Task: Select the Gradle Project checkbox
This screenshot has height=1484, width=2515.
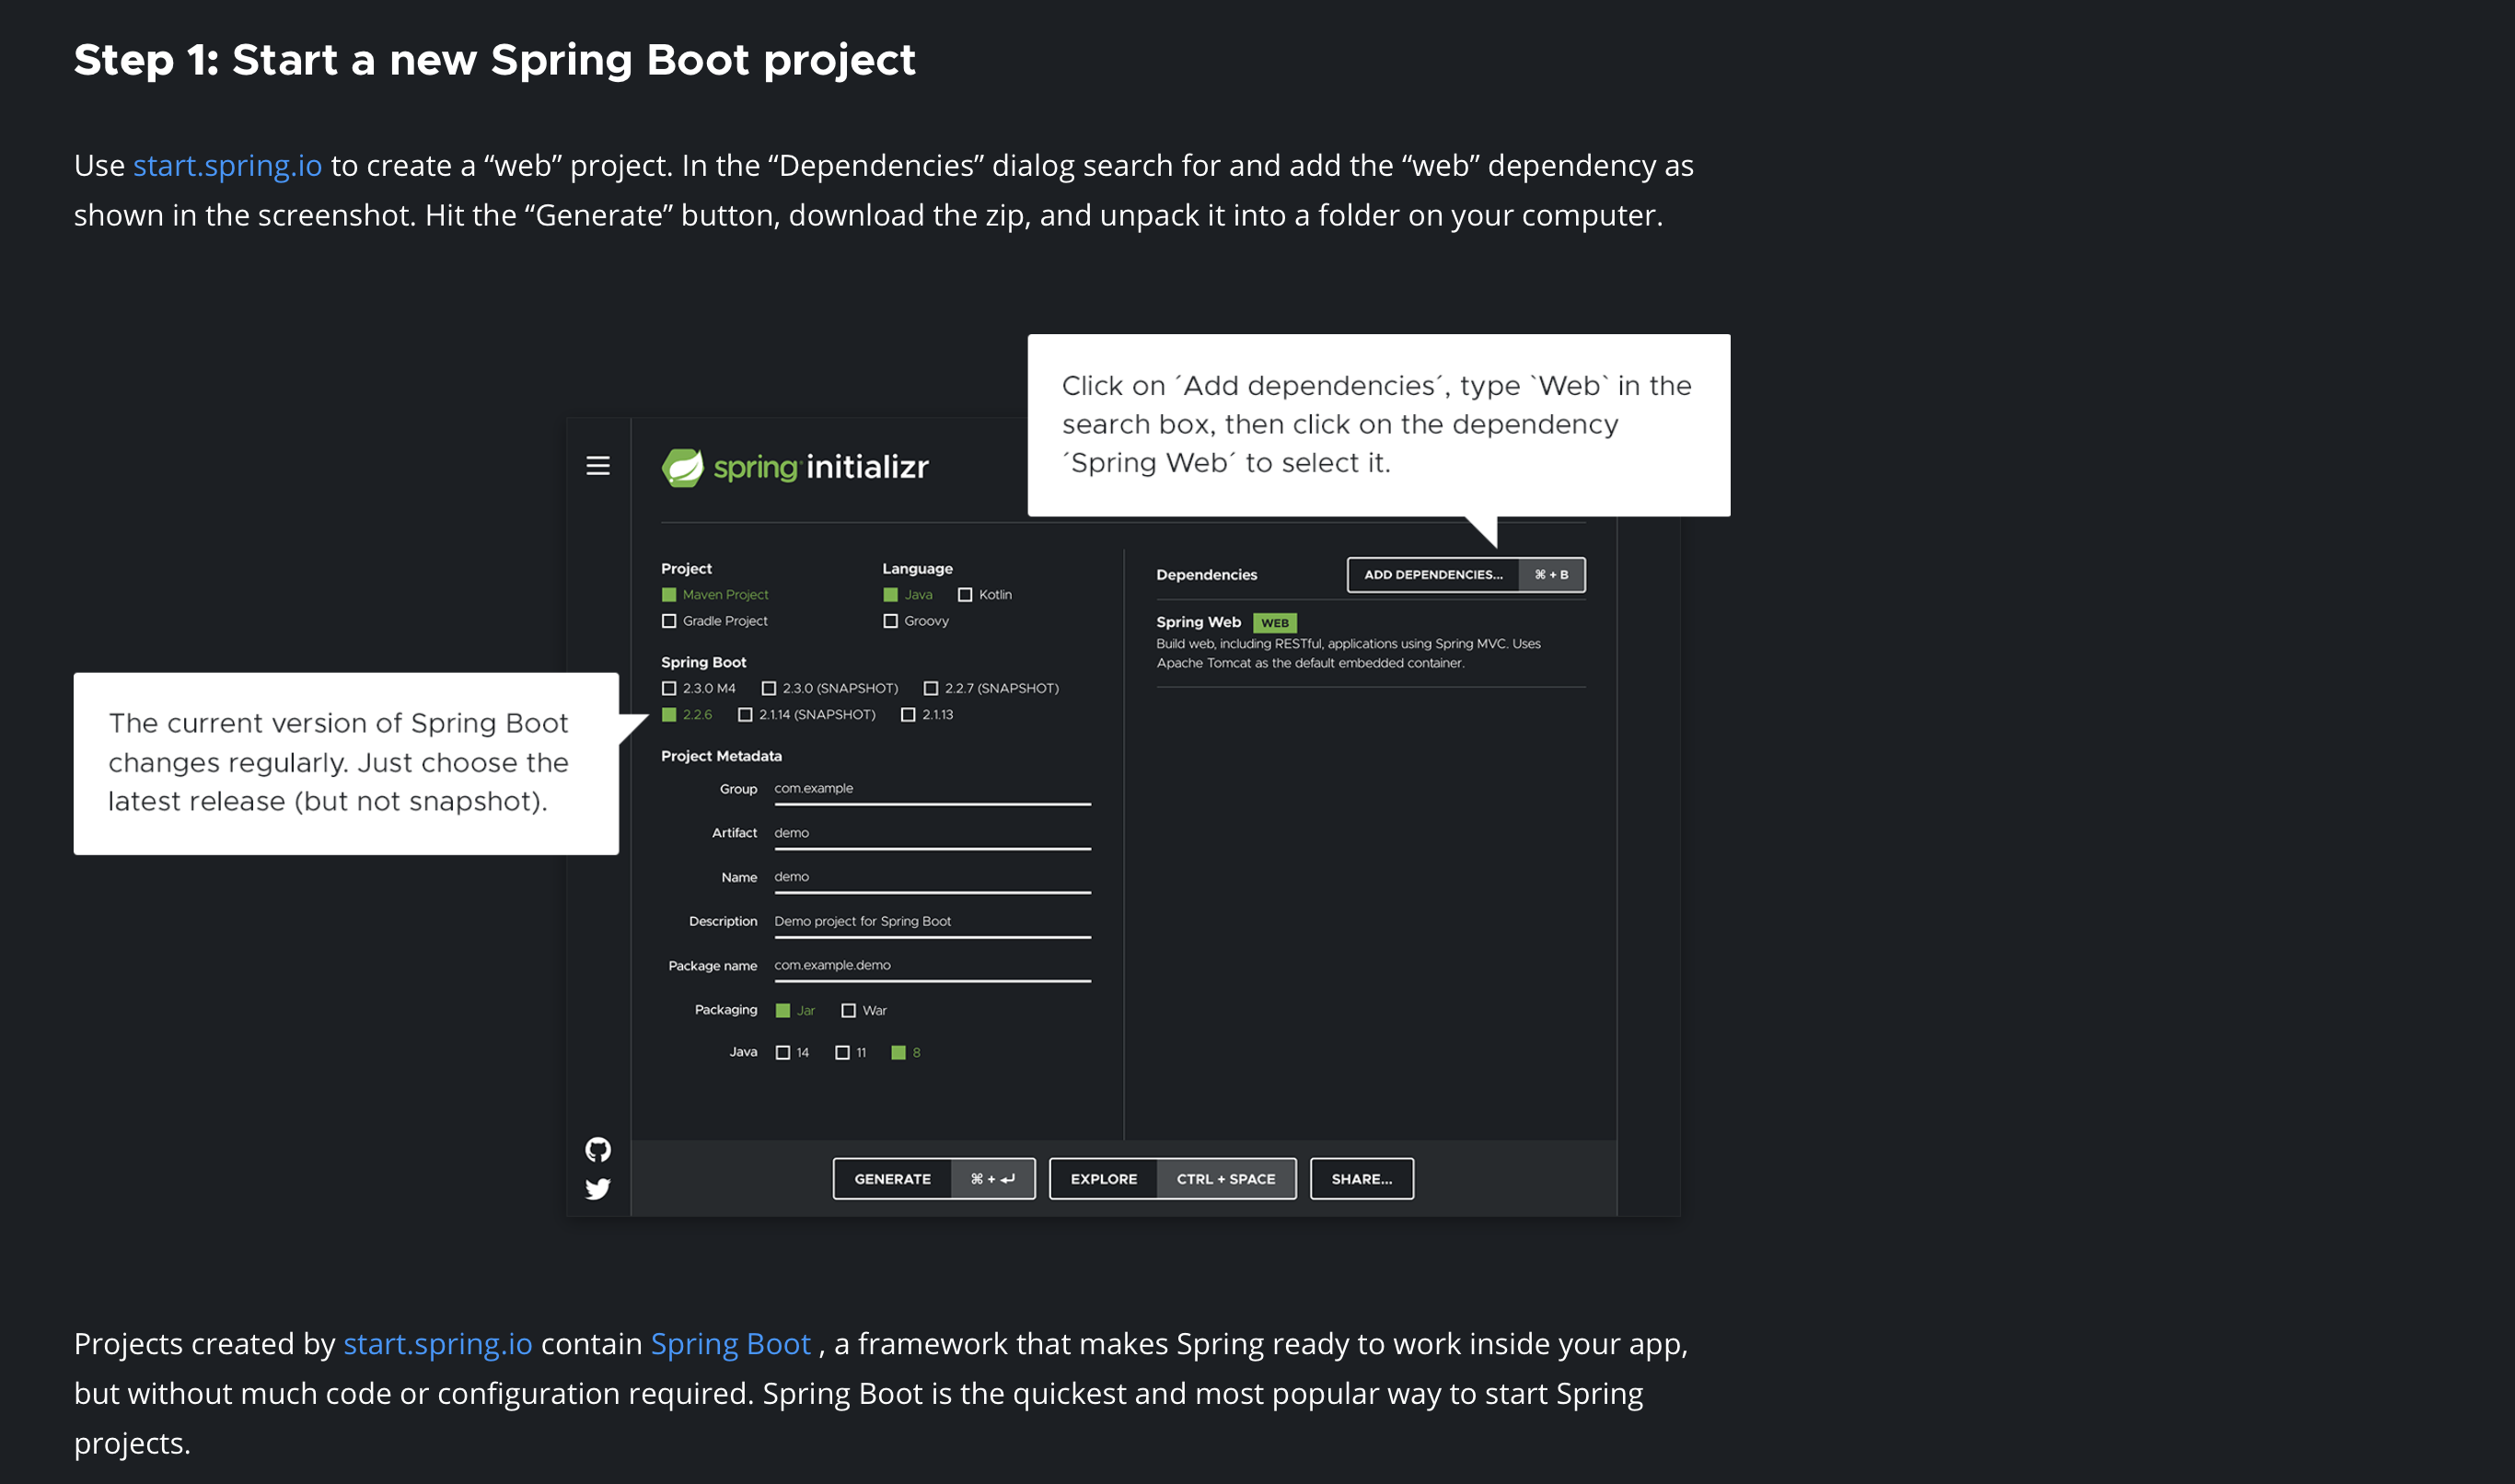Action: point(669,621)
